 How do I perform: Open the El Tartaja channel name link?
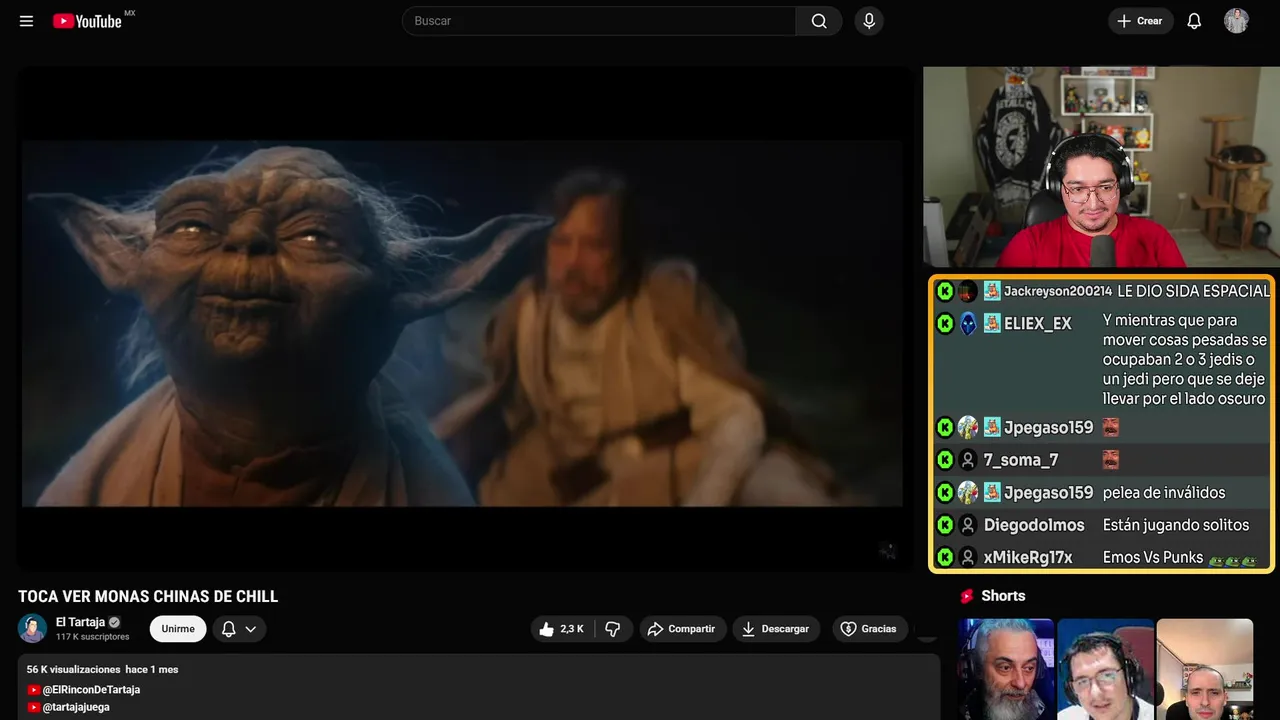tap(80, 622)
